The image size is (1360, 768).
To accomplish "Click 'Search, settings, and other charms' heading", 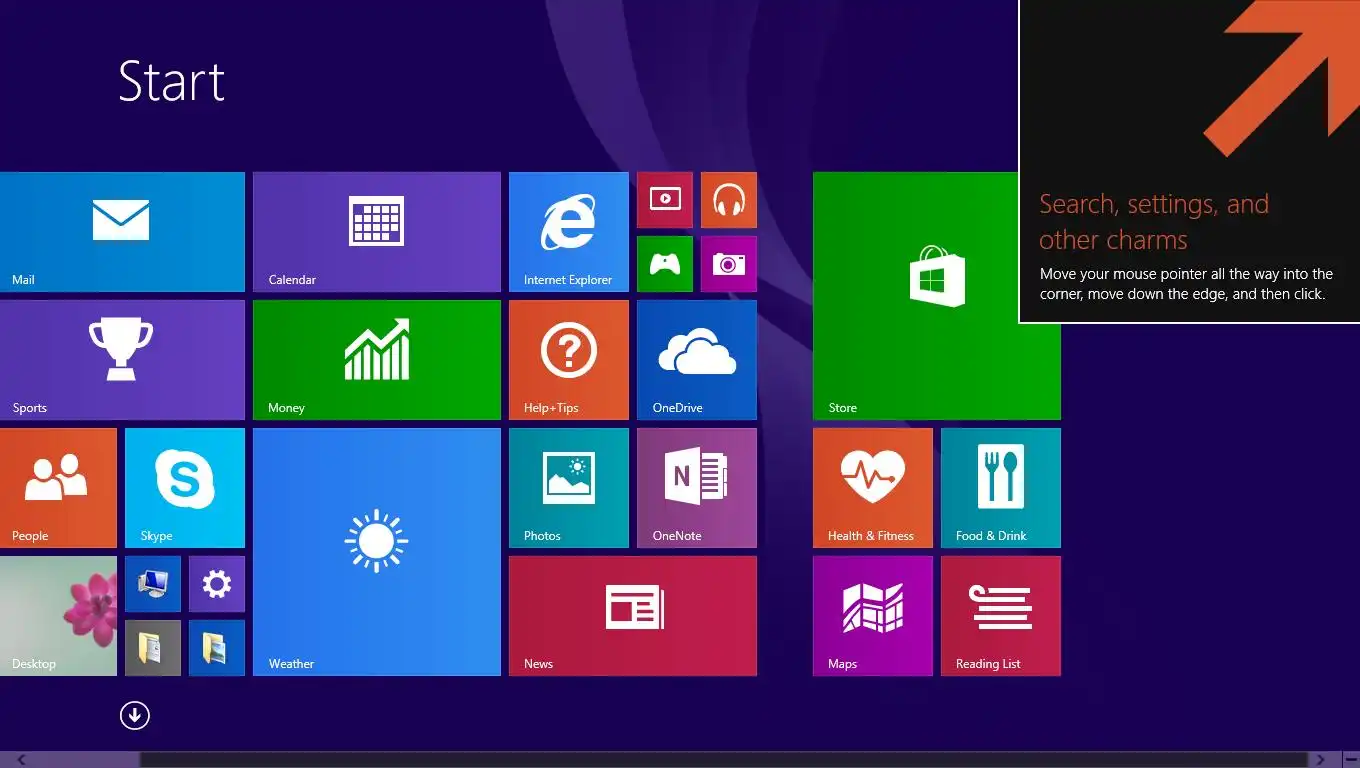I will [x=1154, y=222].
